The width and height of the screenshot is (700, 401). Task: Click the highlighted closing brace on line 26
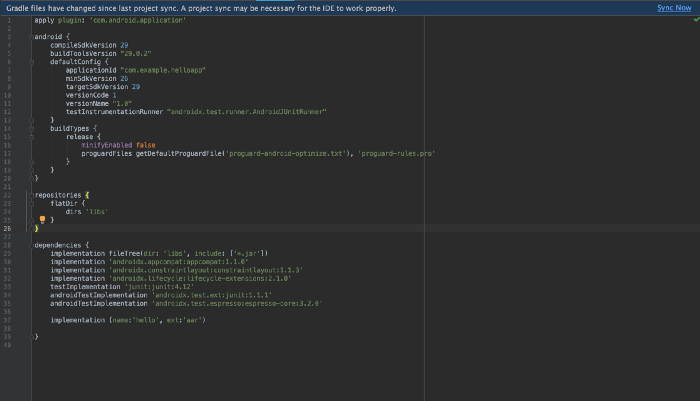pyautogui.click(x=37, y=229)
